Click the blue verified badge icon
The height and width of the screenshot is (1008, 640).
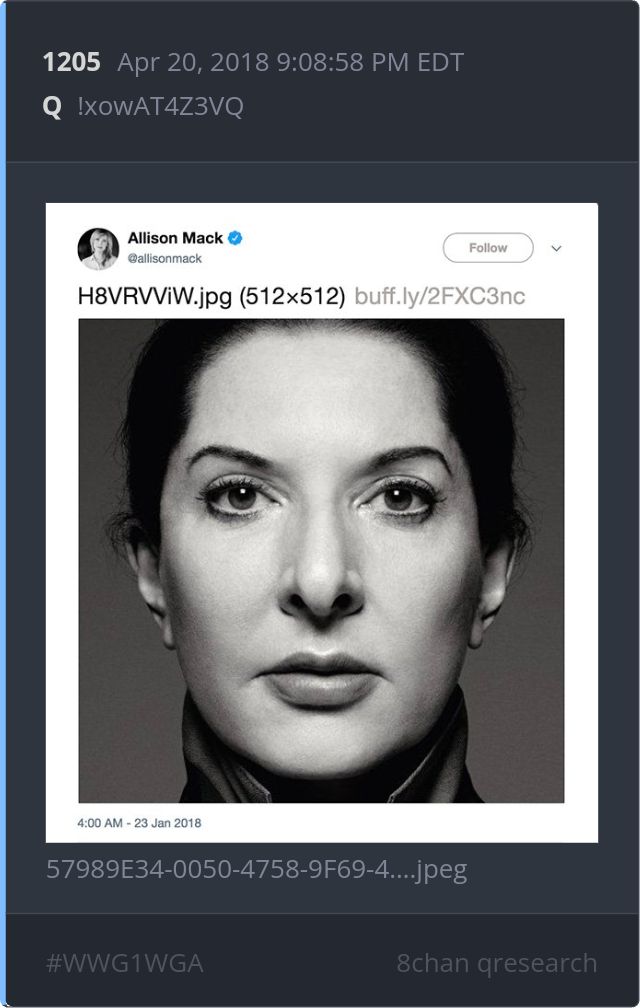coord(235,238)
